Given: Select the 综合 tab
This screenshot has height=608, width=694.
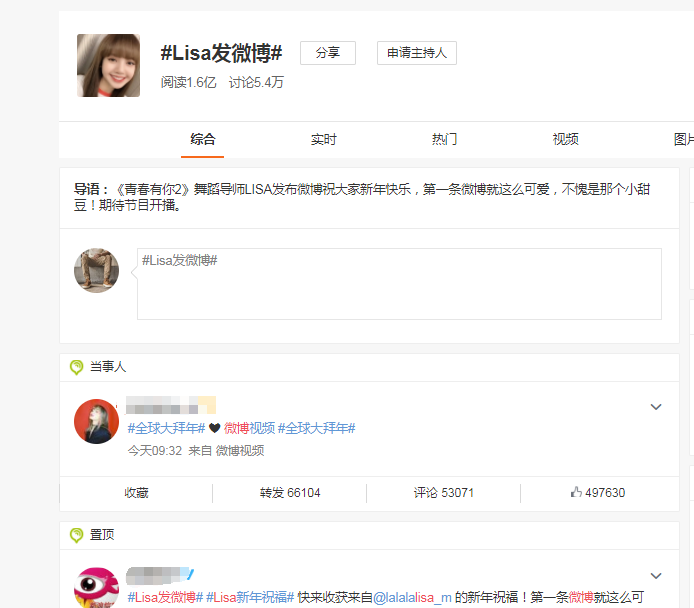Looking at the screenshot, I should [203, 139].
